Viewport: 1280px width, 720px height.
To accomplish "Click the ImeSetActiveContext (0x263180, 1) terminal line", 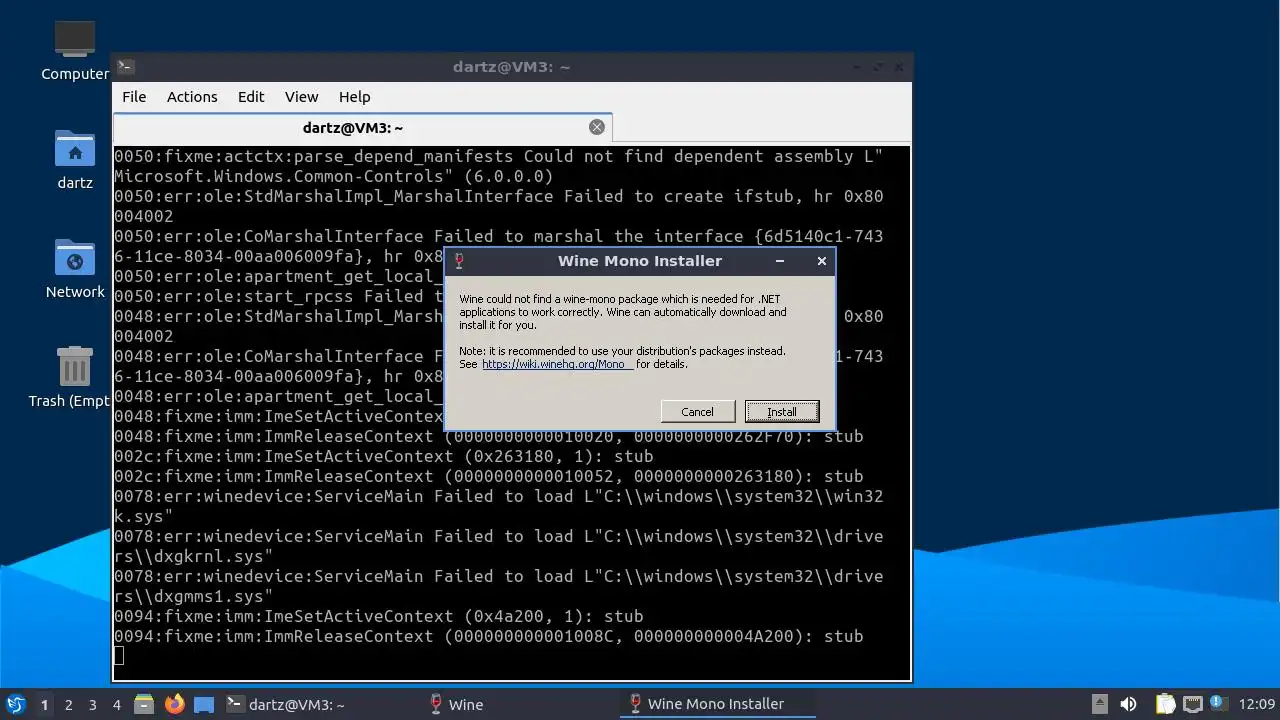I will 383,456.
